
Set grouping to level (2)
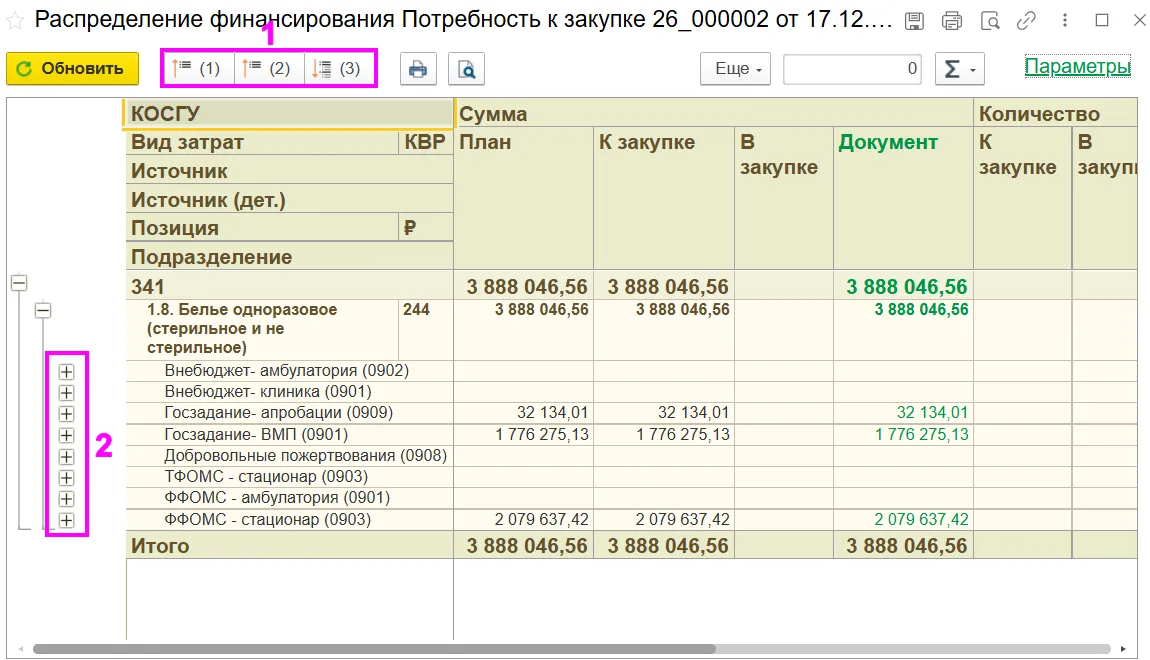point(268,69)
